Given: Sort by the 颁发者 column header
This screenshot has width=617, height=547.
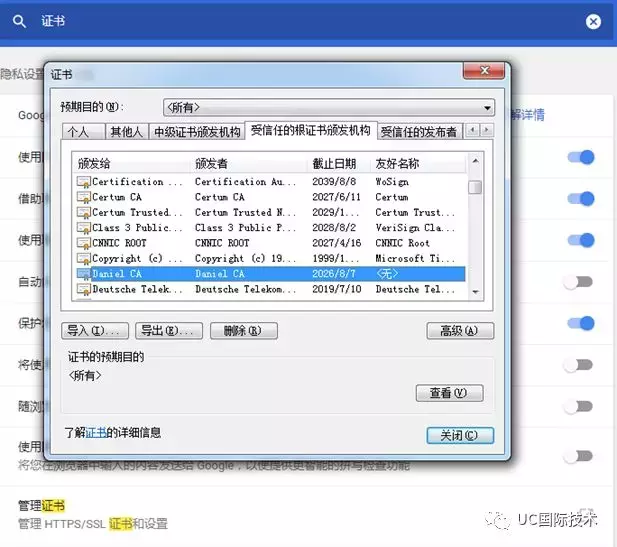Looking at the screenshot, I should point(248,163).
